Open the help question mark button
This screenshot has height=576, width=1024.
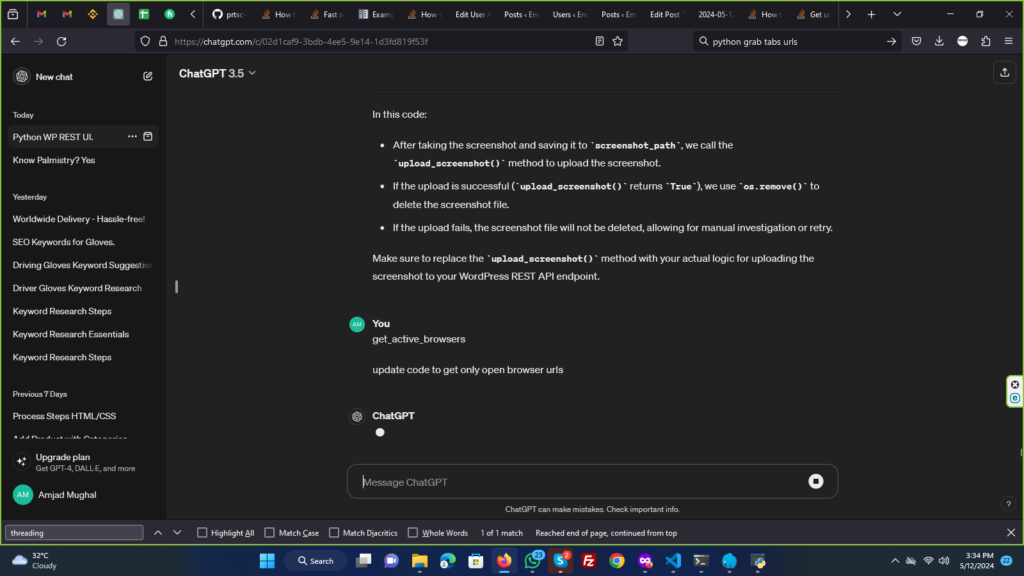[x=1007, y=504]
